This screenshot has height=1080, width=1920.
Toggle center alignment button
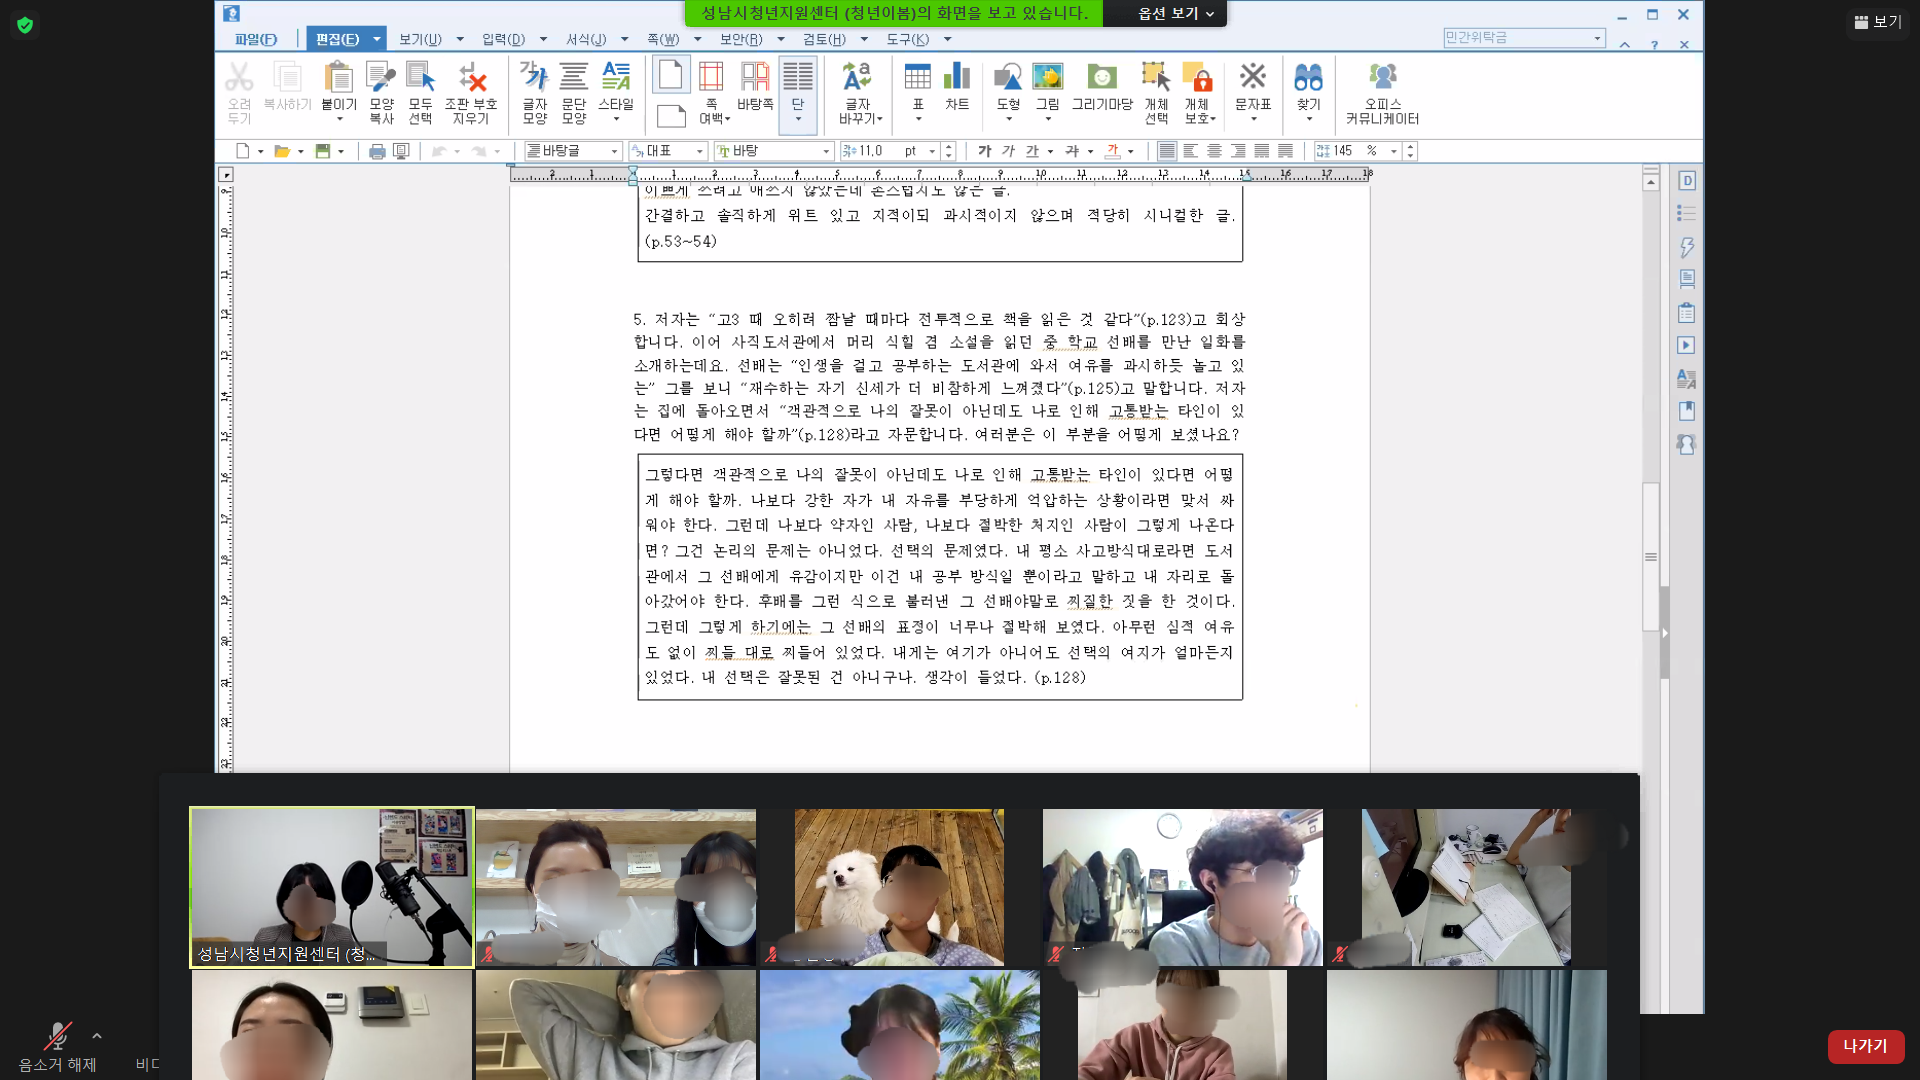pyautogui.click(x=1214, y=151)
